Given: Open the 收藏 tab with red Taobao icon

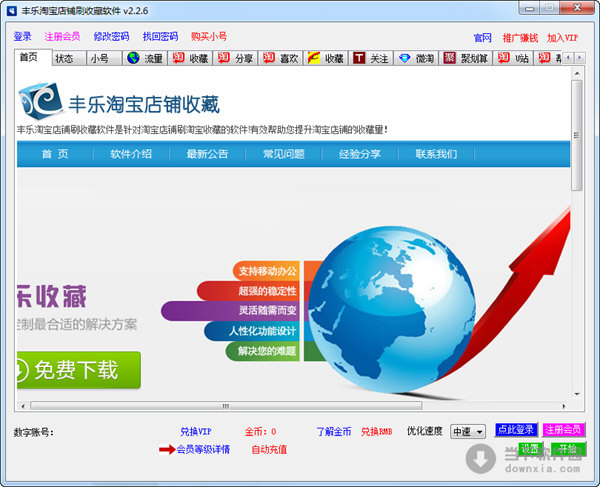Looking at the screenshot, I should (190, 58).
